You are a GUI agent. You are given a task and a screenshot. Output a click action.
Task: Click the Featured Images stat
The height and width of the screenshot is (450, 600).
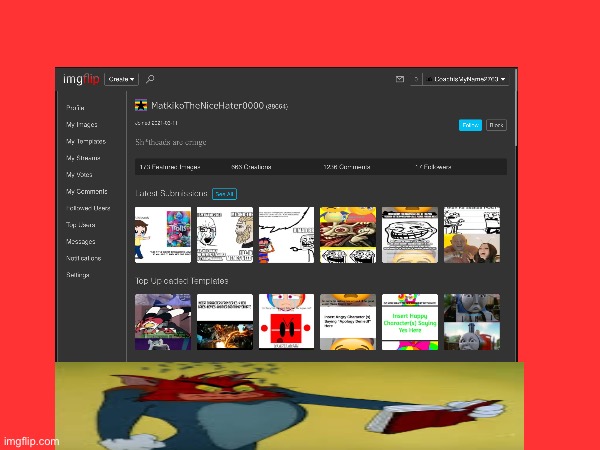[170, 167]
